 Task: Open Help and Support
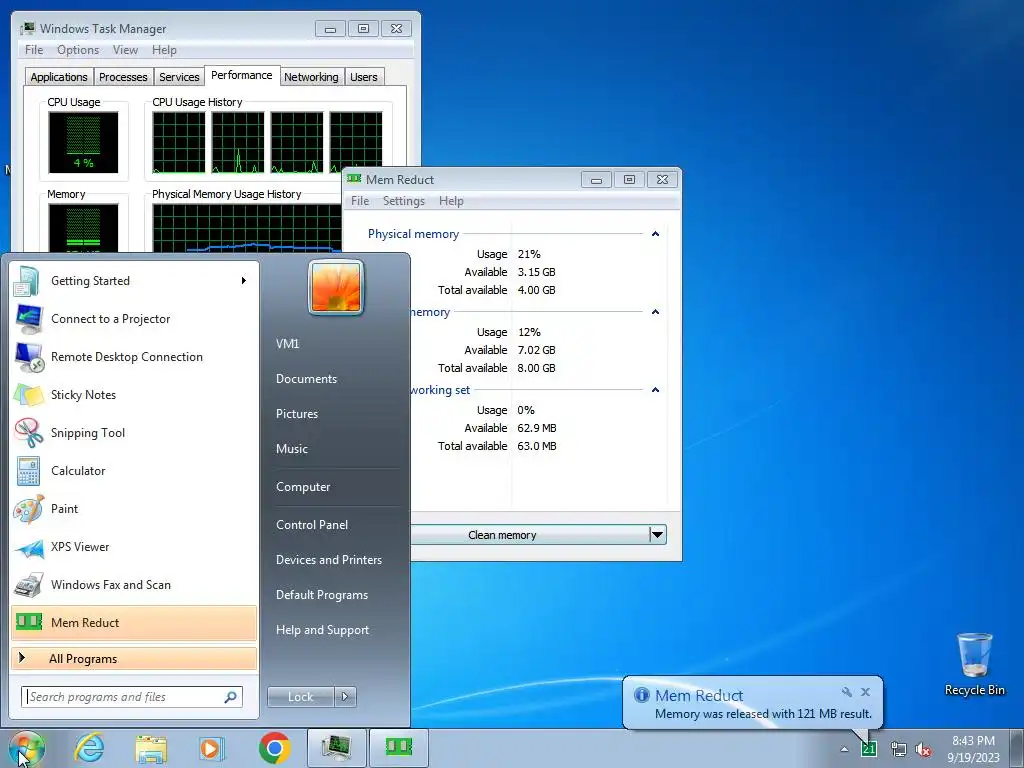[x=322, y=630]
